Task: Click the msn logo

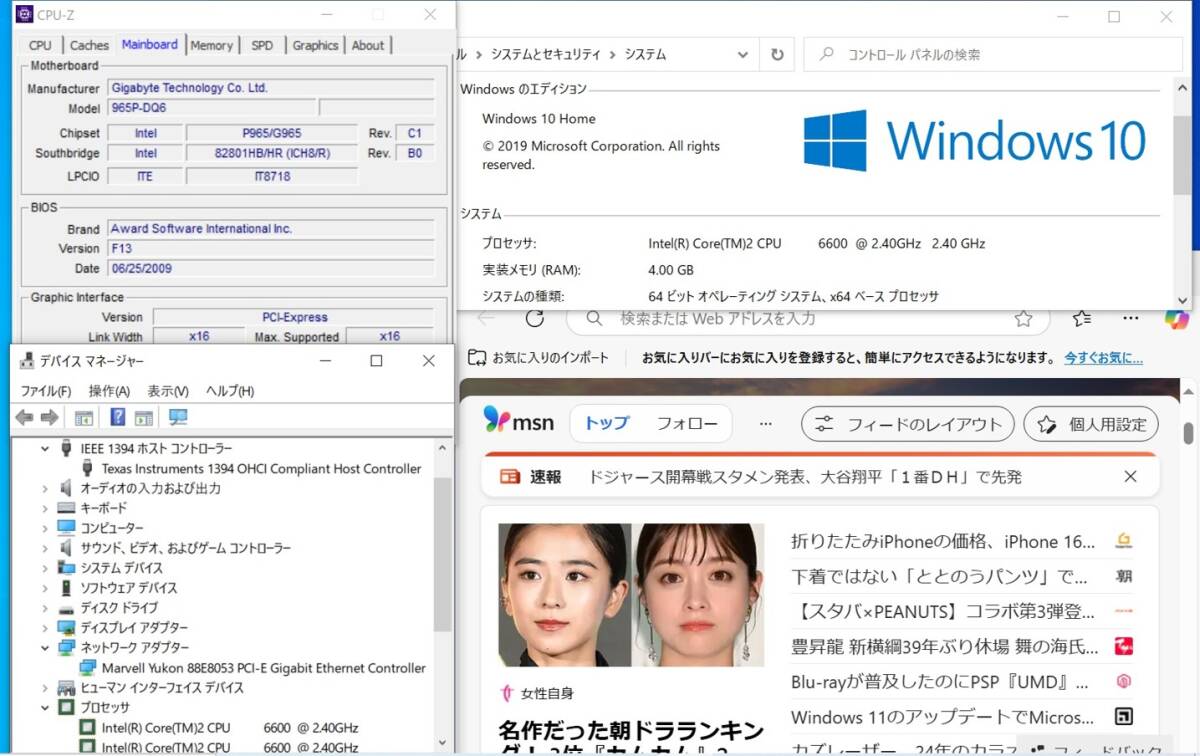Action: 518,421
